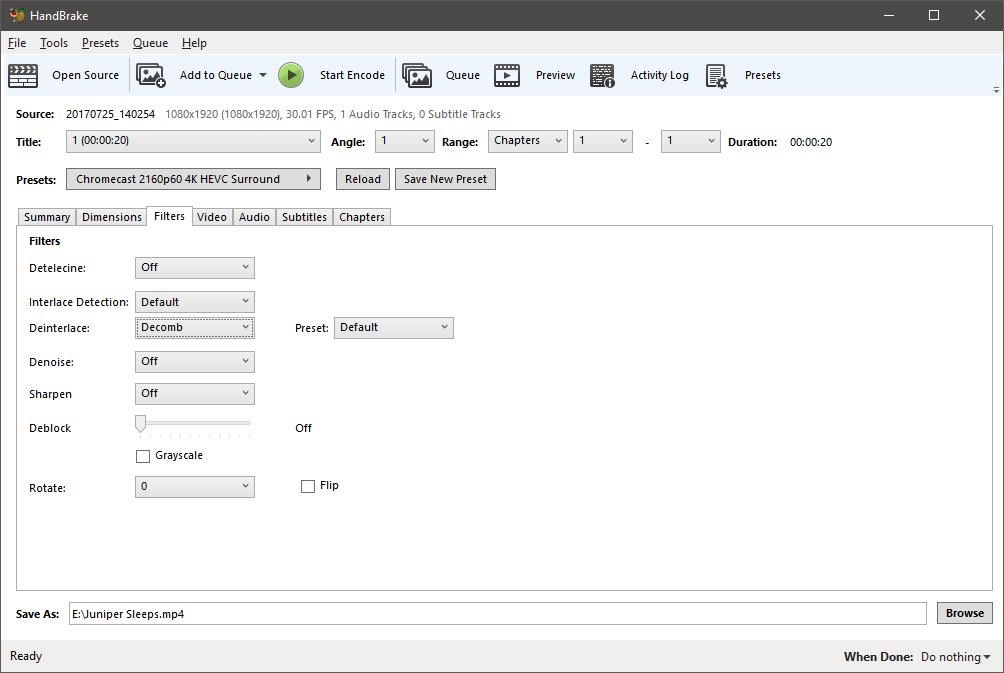Switch to the Dimensions tab
1004x673 pixels.
coord(111,217)
